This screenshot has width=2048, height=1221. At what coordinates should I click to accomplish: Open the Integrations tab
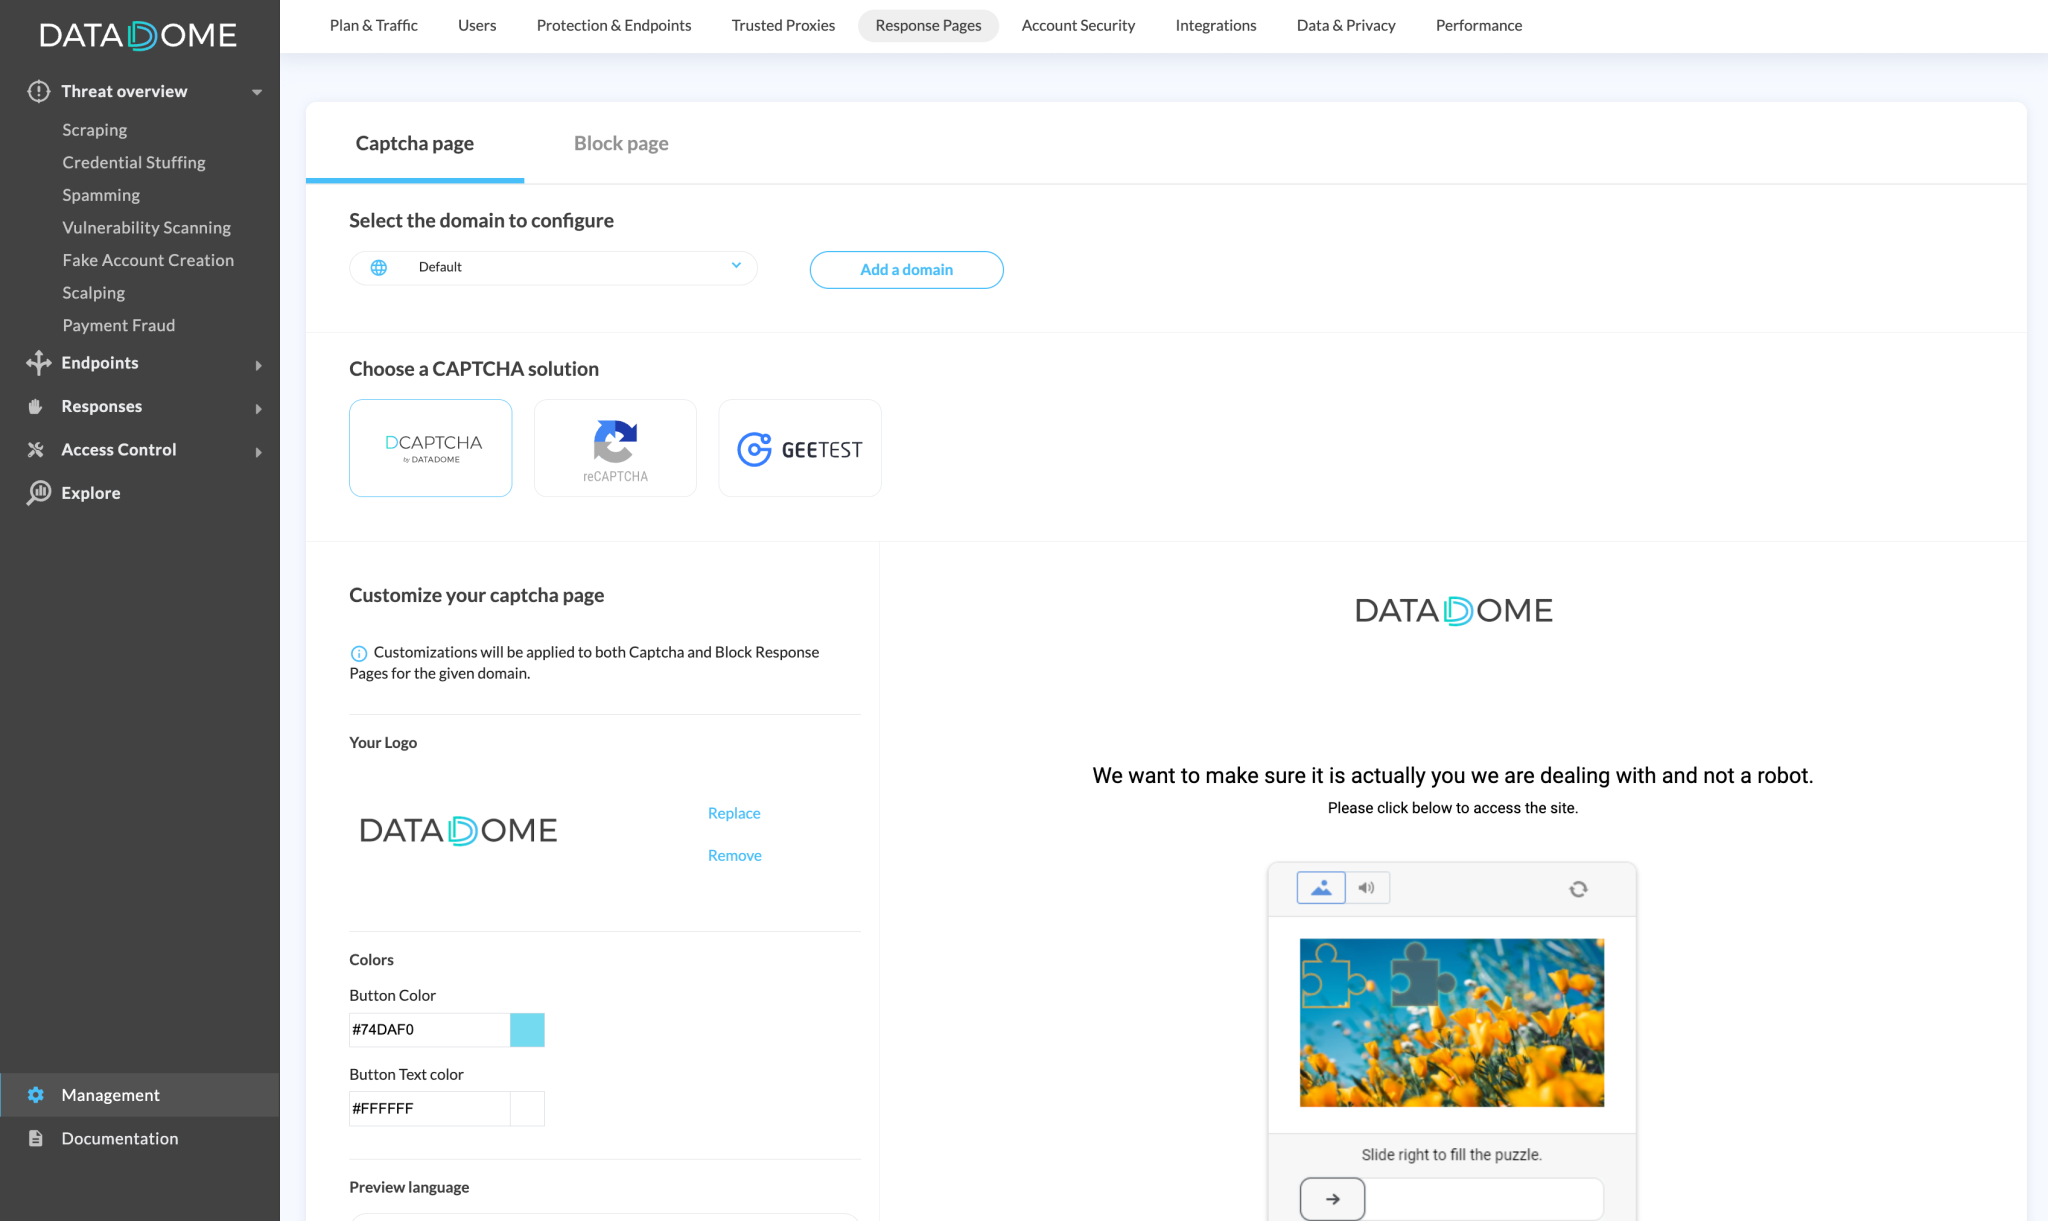1215,25
